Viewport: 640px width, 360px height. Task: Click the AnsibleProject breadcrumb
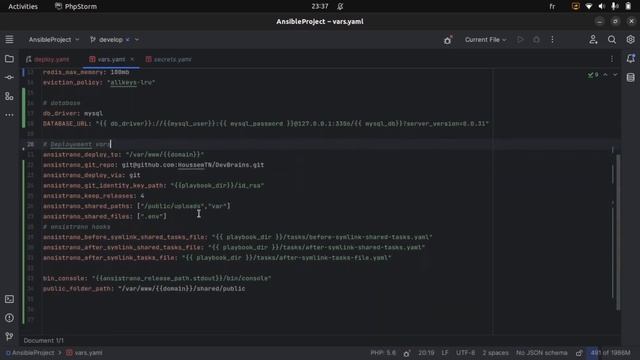click(x=30, y=353)
